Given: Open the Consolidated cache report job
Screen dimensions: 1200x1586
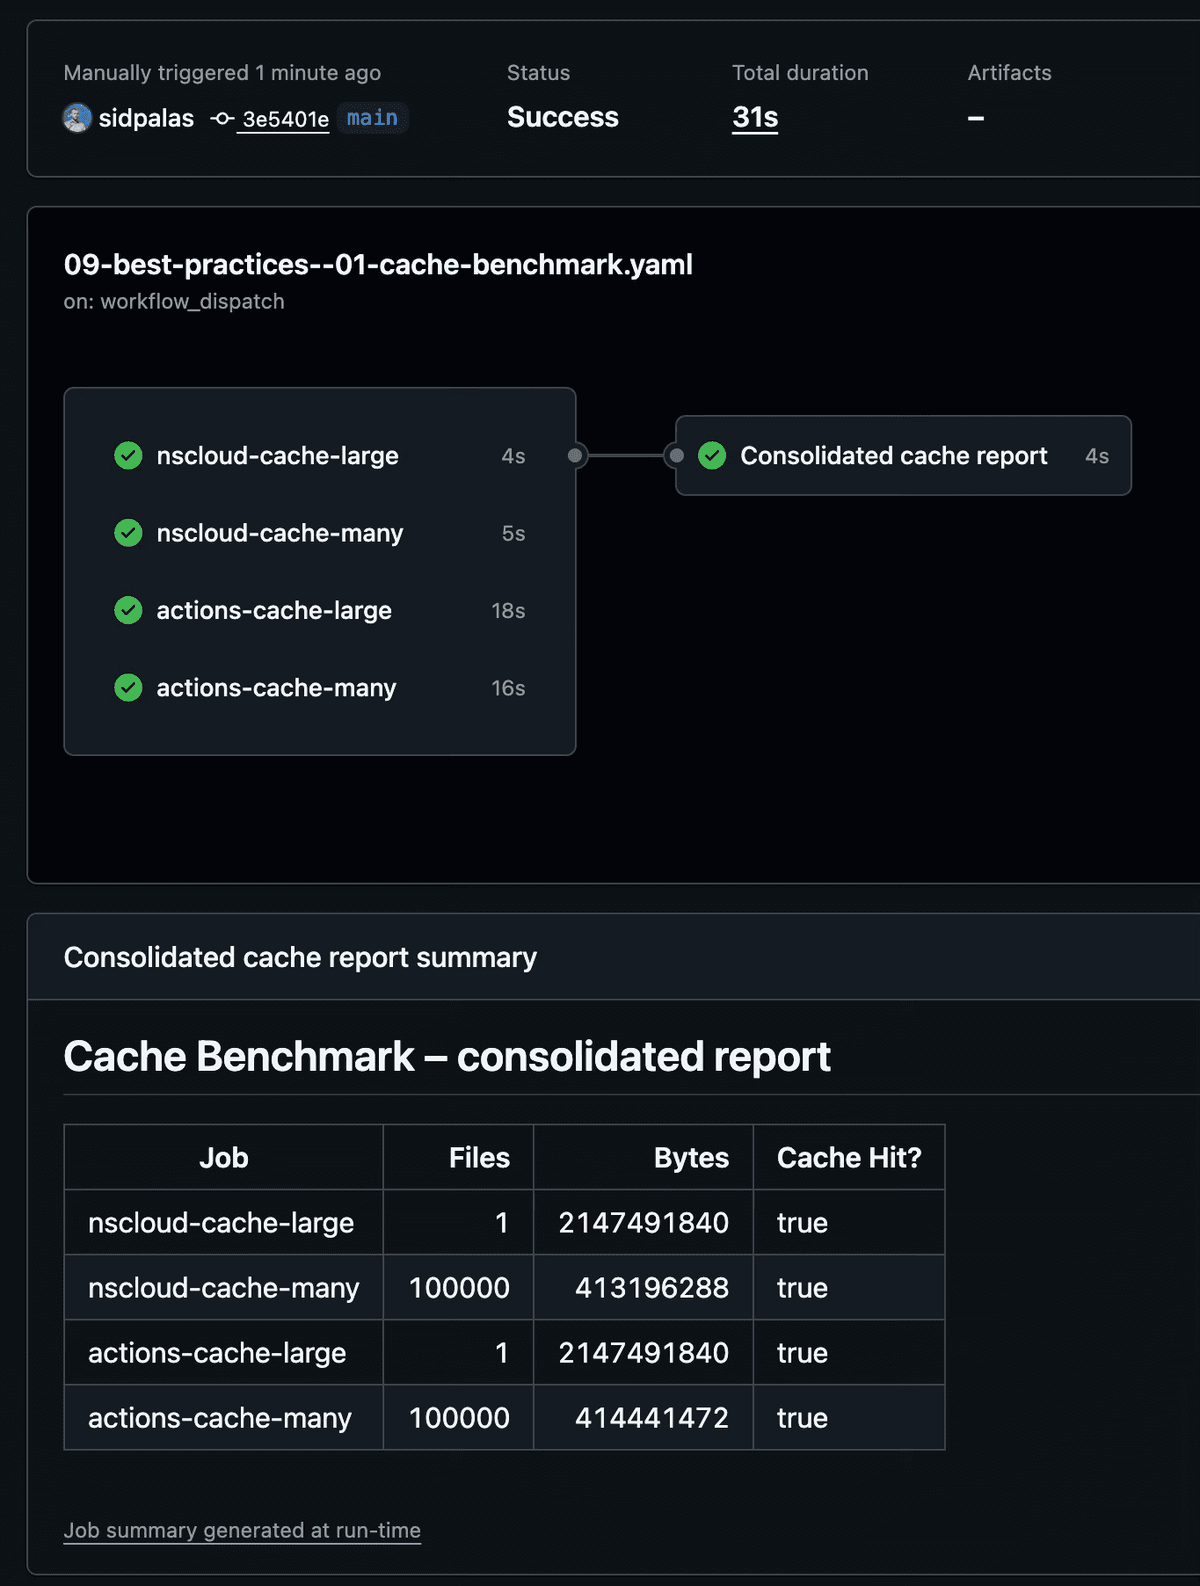Looking at the screenshot, I should click(x=893, y=456).
